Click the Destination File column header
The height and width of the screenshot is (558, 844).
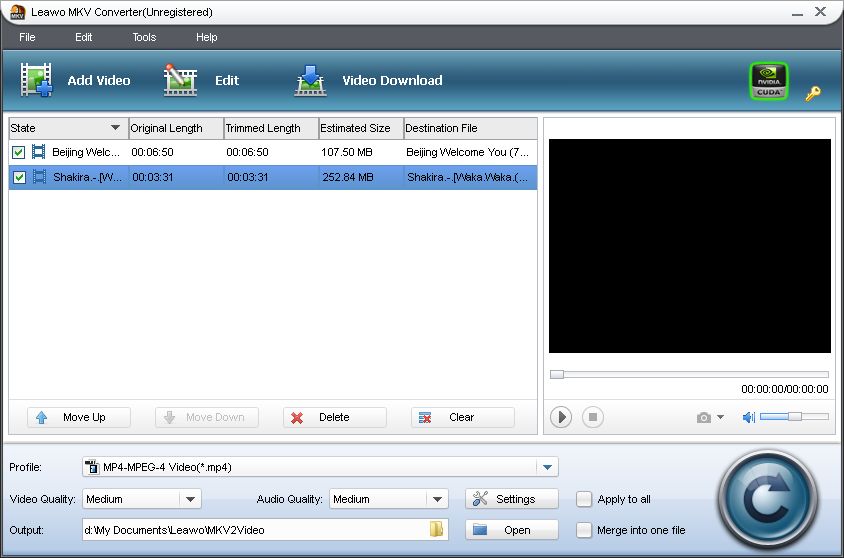pos(470,128)
